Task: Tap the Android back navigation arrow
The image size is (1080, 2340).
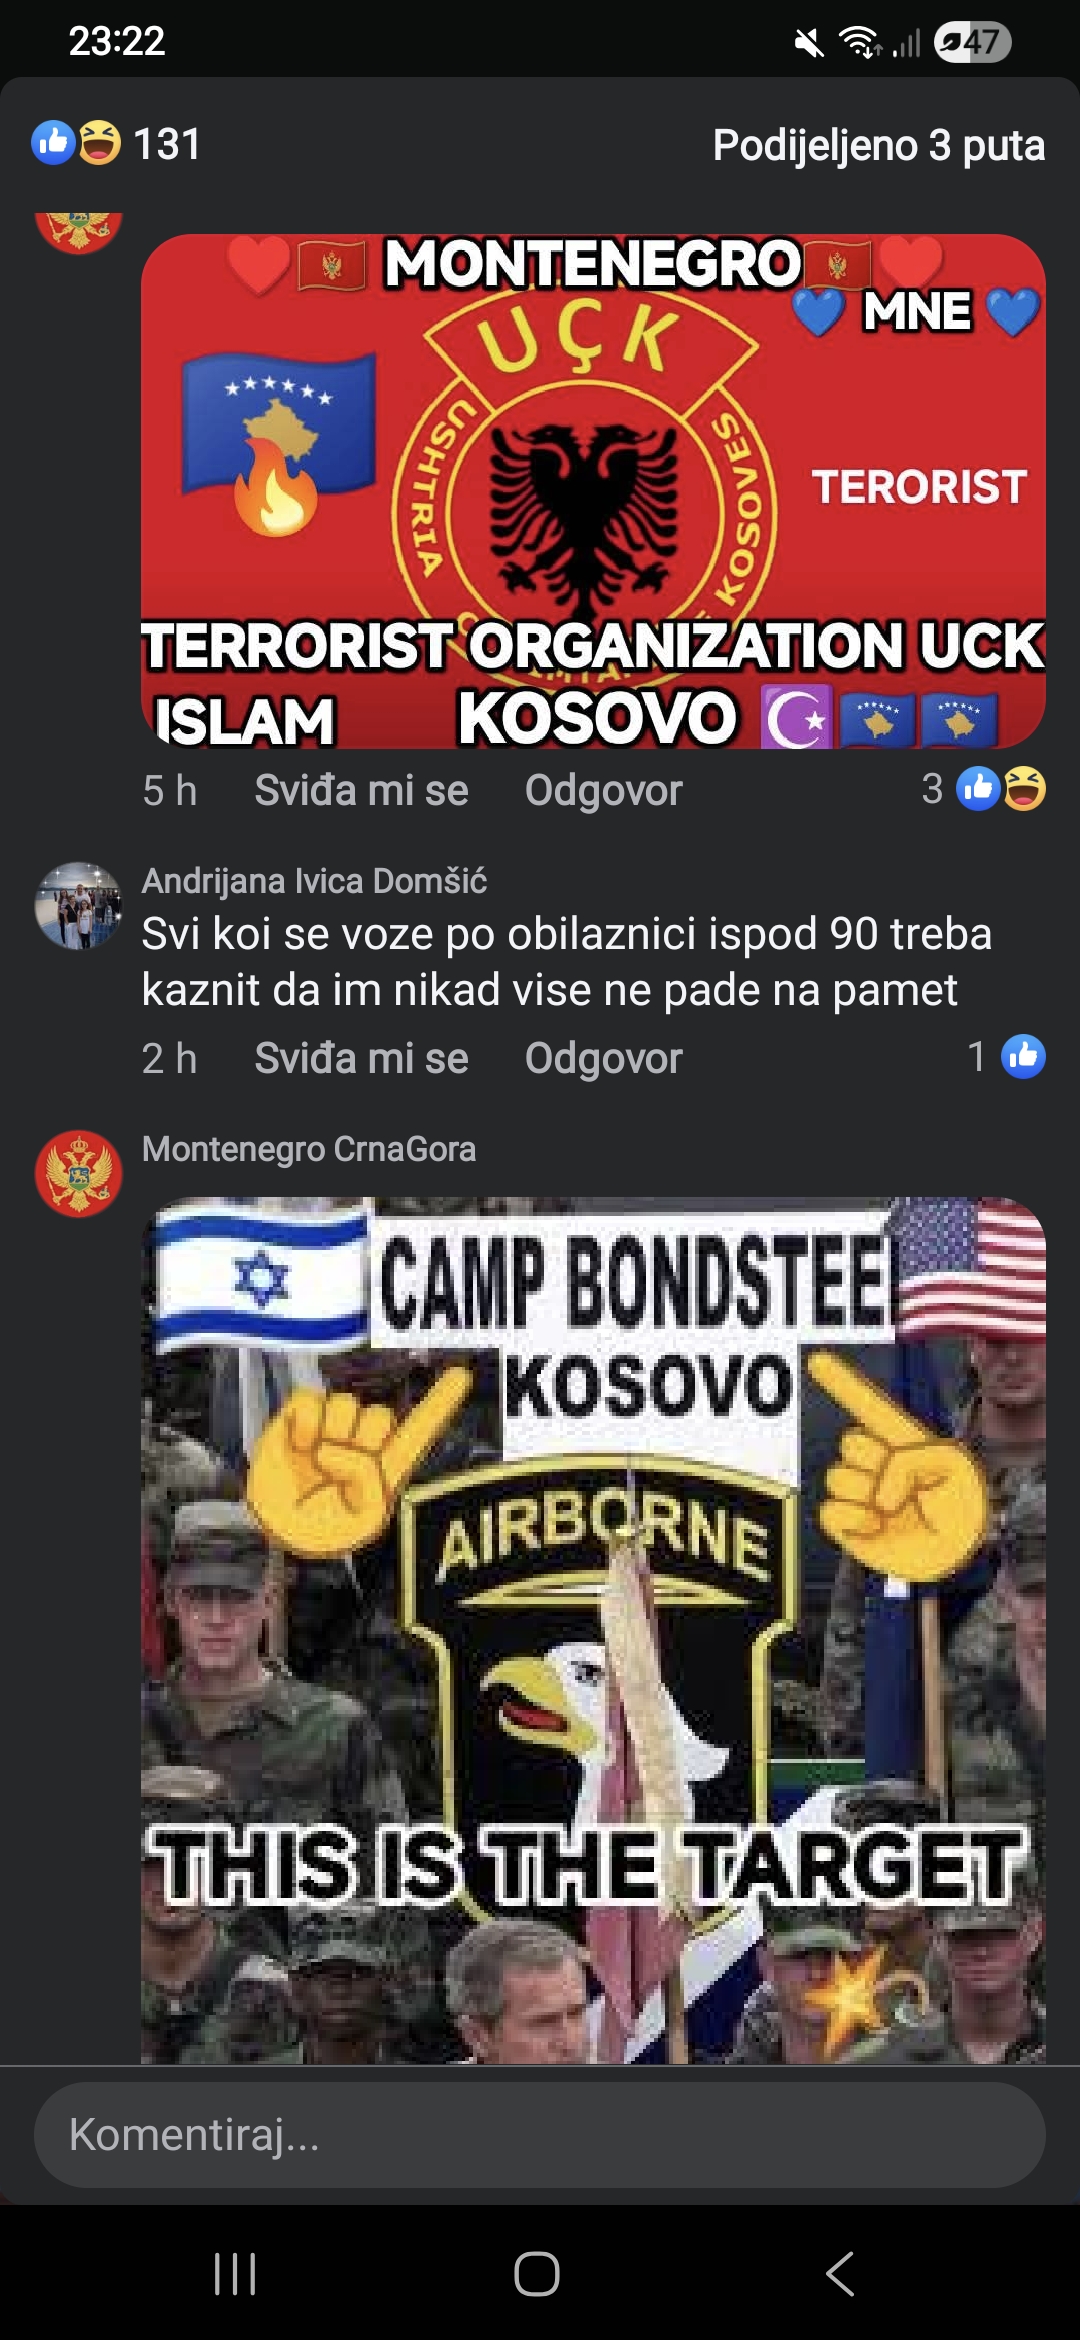Action: [x=840, y=2274]
